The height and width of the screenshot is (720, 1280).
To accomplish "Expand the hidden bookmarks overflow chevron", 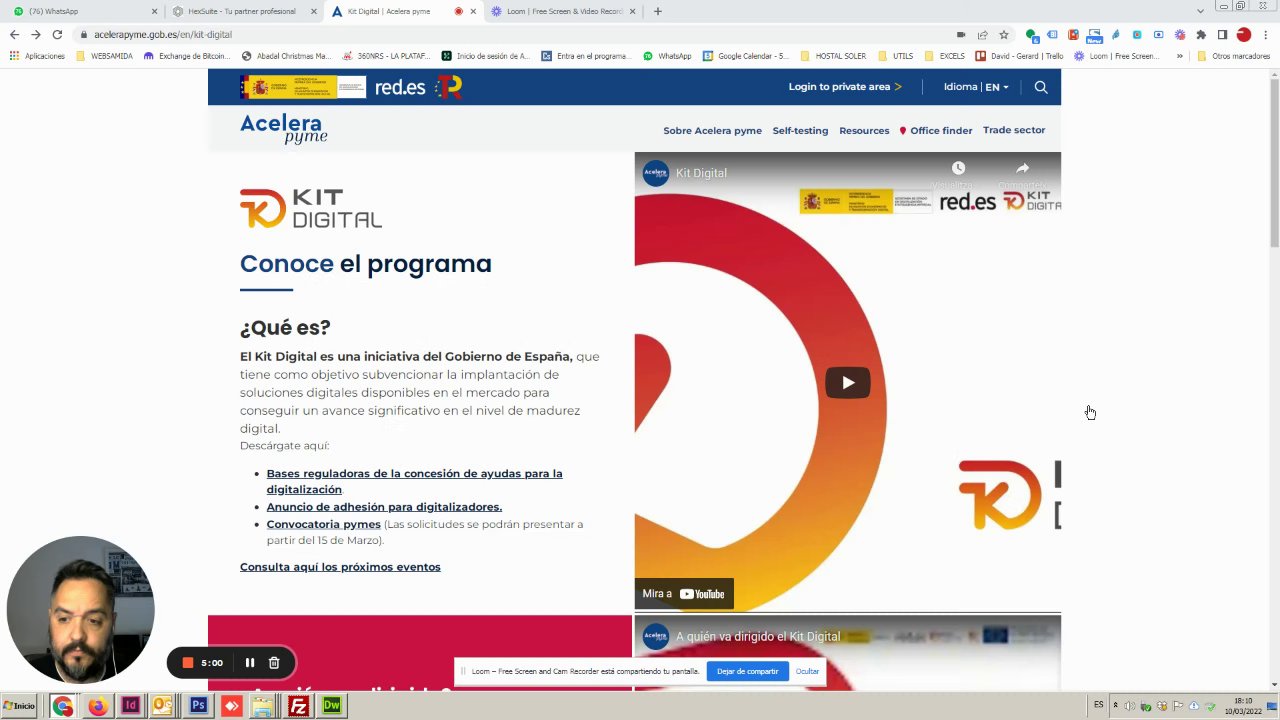I will coord(1180,56).
